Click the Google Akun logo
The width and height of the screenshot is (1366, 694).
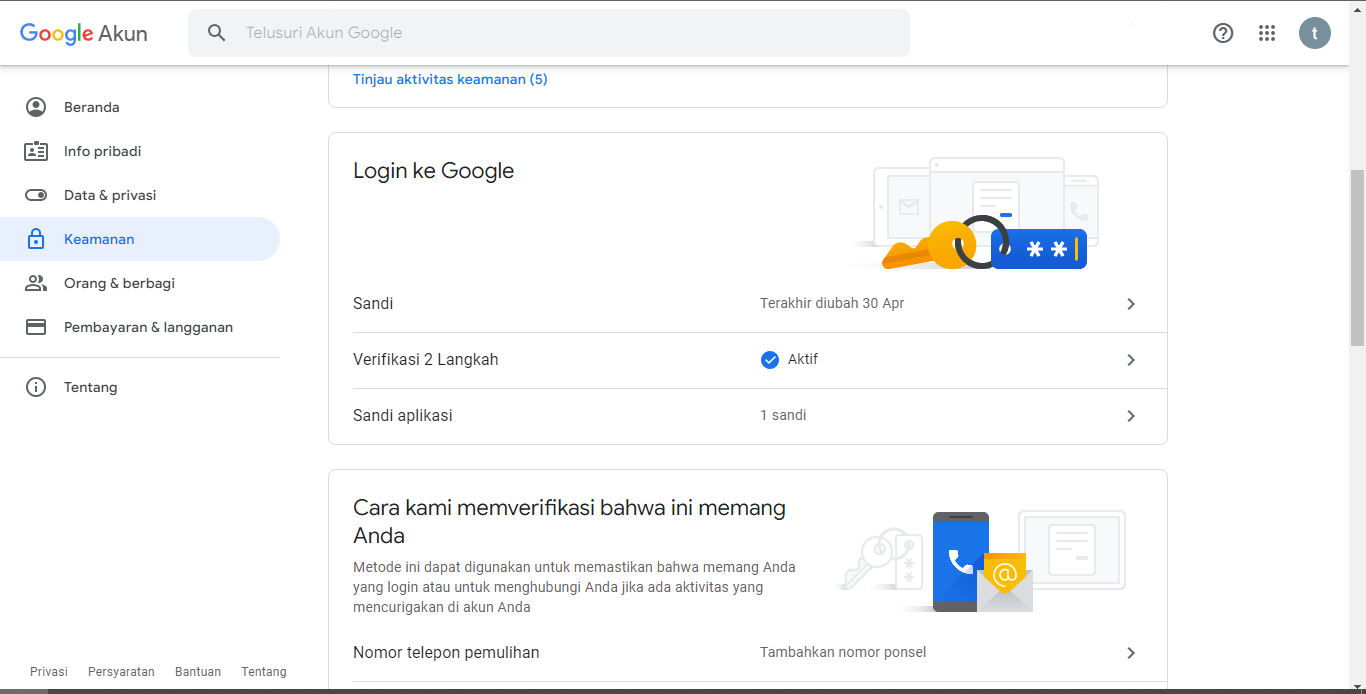[84, 33]
